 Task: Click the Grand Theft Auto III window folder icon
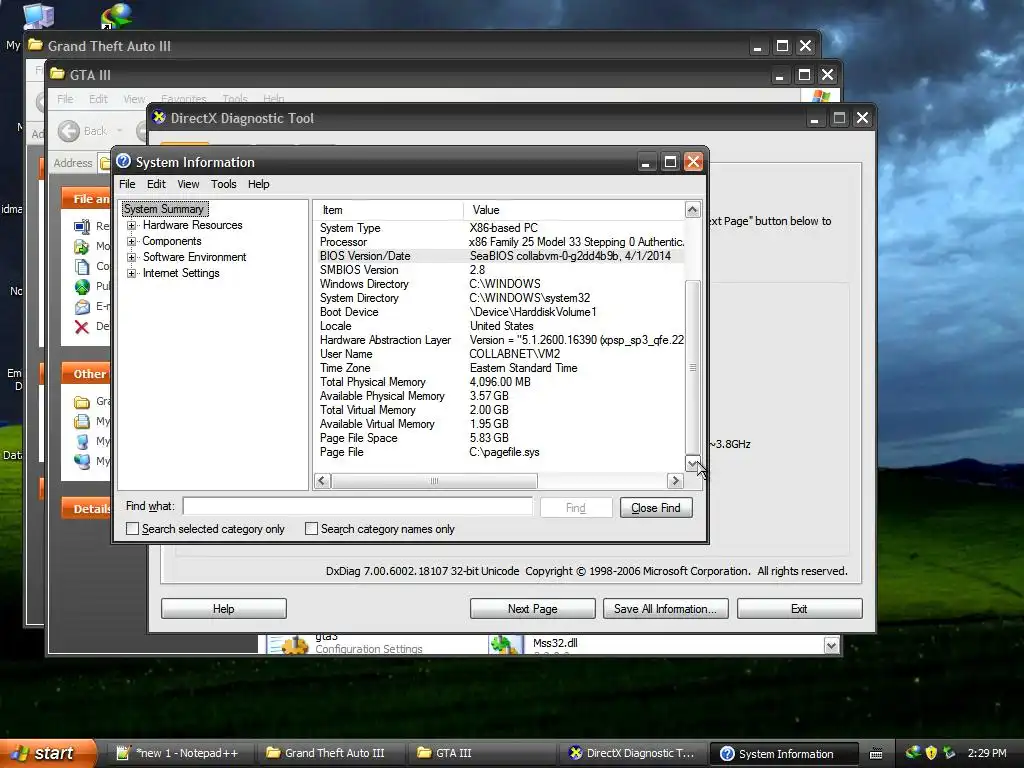click(35, 46)
